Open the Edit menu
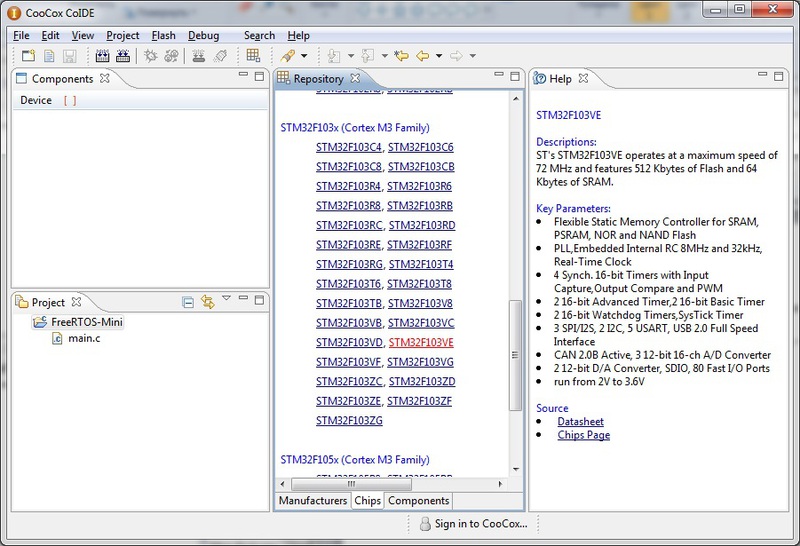The image size is (800, 546). tap(50, 35)
